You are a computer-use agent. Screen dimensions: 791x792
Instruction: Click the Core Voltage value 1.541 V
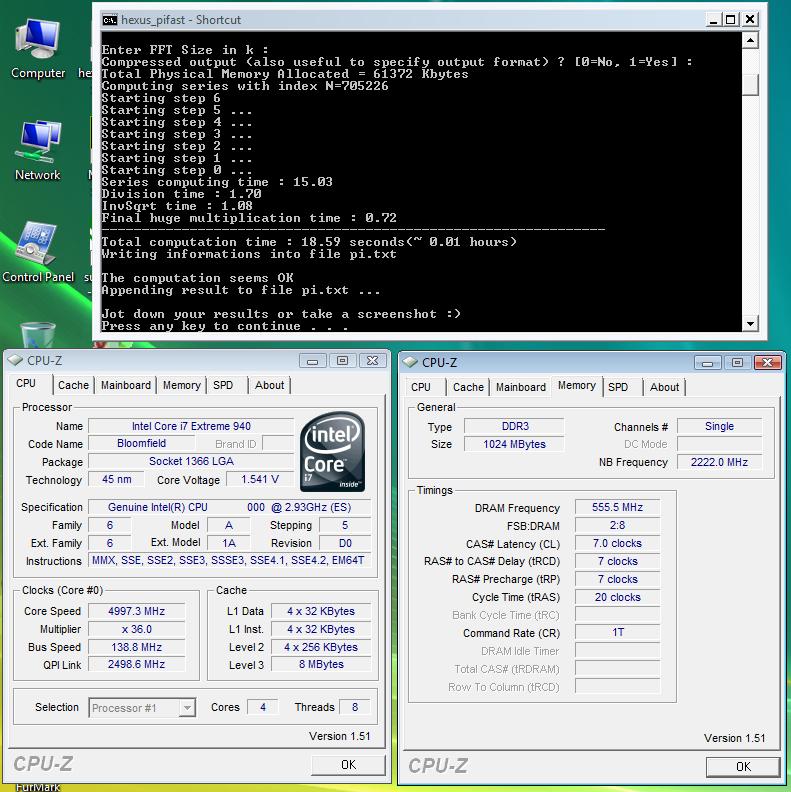coord(260,479)
